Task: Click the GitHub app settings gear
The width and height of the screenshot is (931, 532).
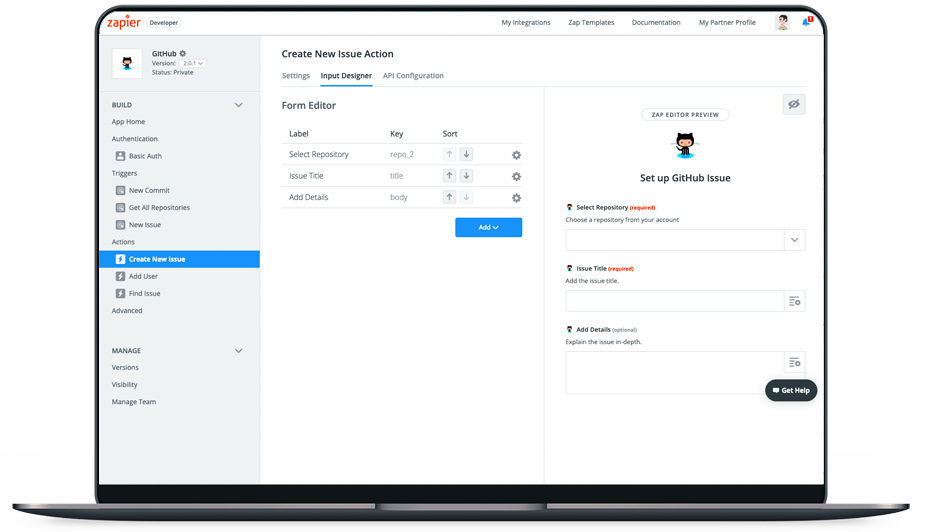Action: click(x=183, y=53)
